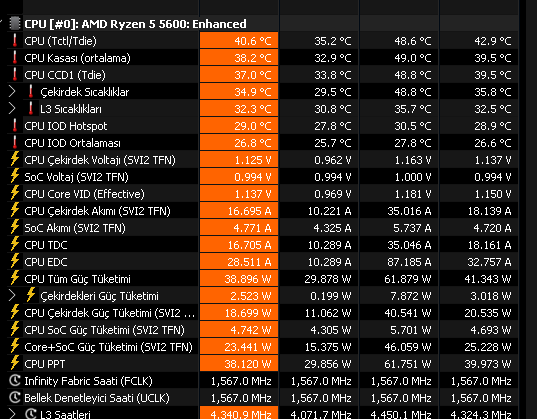The width and height of the screenshot is (537, 419).
Task: Click the CPU chip icon beside AMD Ryzen 5 5600
Action: pyautogui.click(x=15, y=24)
